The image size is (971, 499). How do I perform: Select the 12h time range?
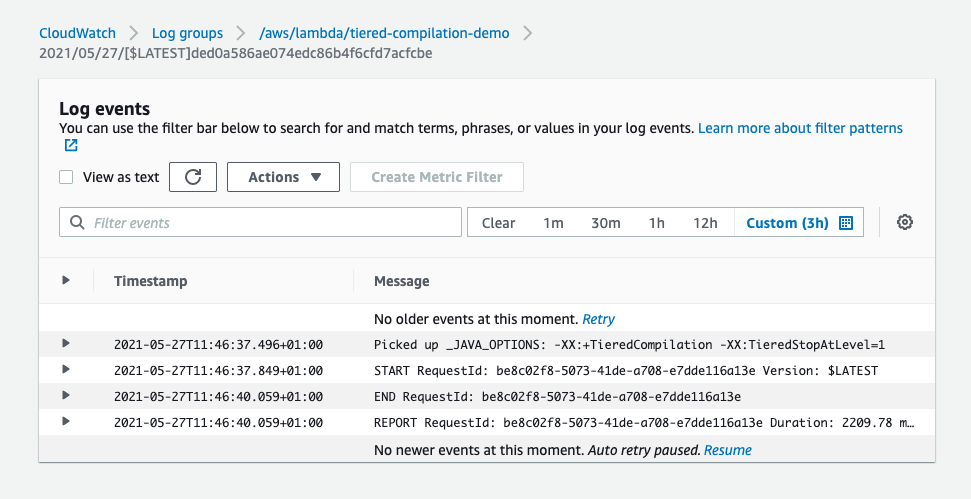point(705,223)
